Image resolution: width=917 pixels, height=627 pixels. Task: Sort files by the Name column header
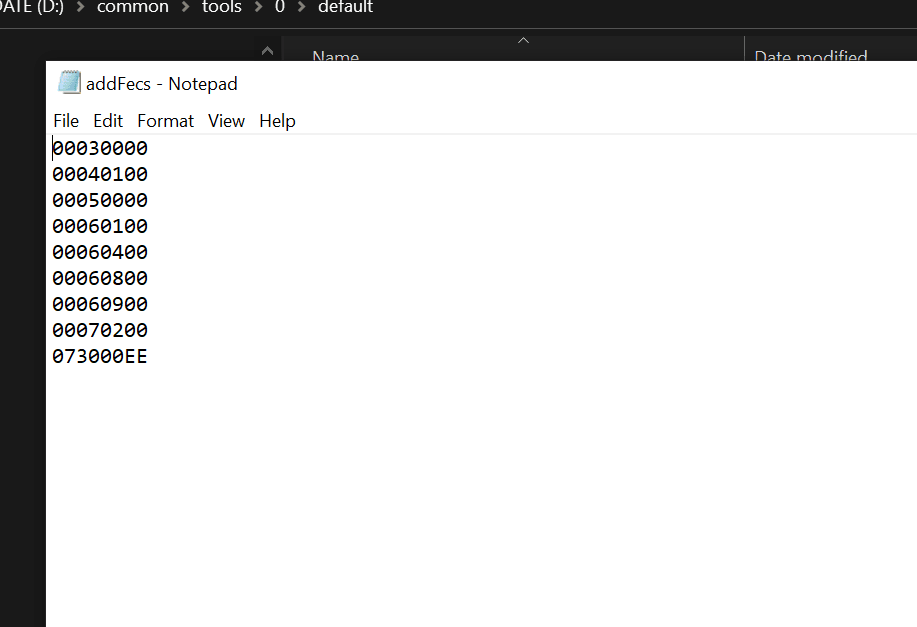[x=335, y=56]
